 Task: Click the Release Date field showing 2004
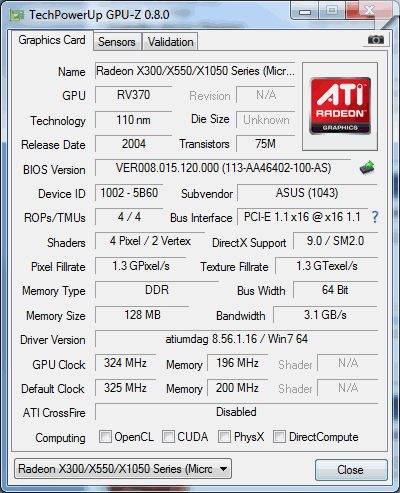pos(133,144)
